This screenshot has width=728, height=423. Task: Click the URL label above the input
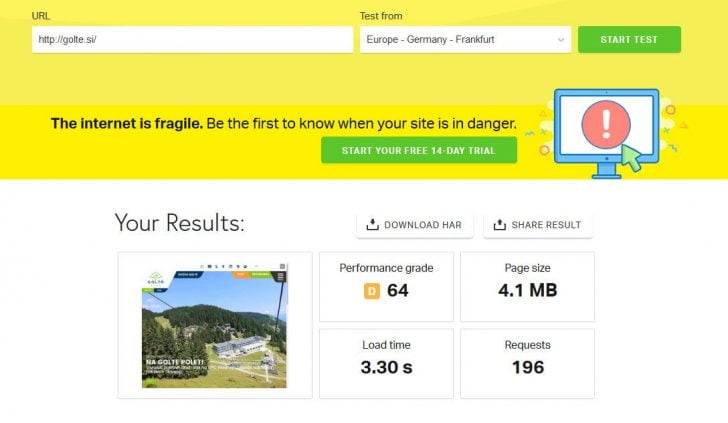(41, 16)
